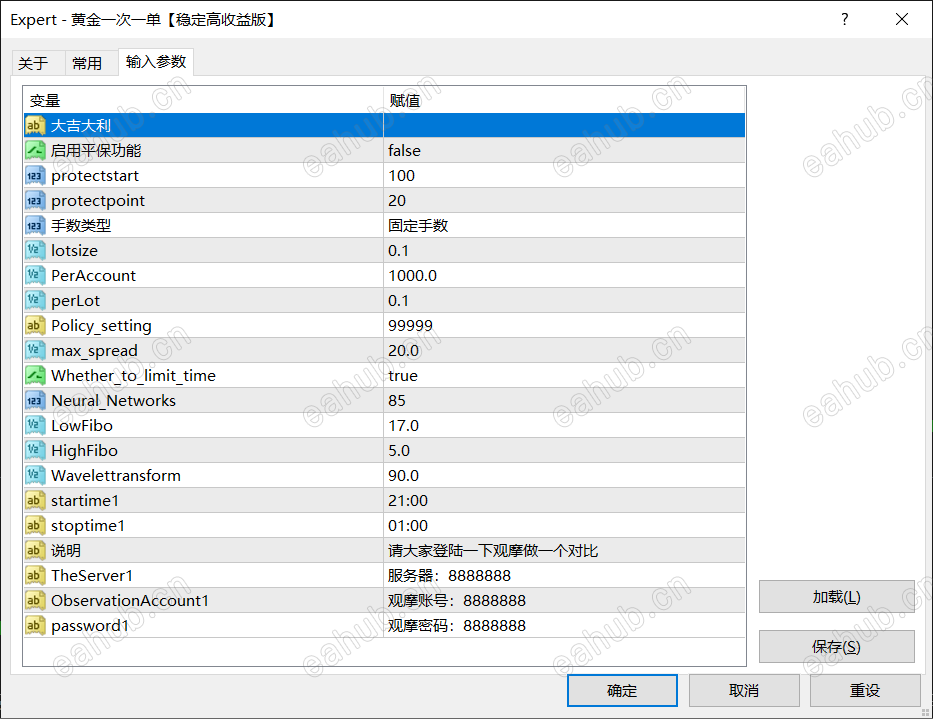Click the PerAccount value 1000.0
This screenshot has width=933, height=719.
[x=412, y=276]
